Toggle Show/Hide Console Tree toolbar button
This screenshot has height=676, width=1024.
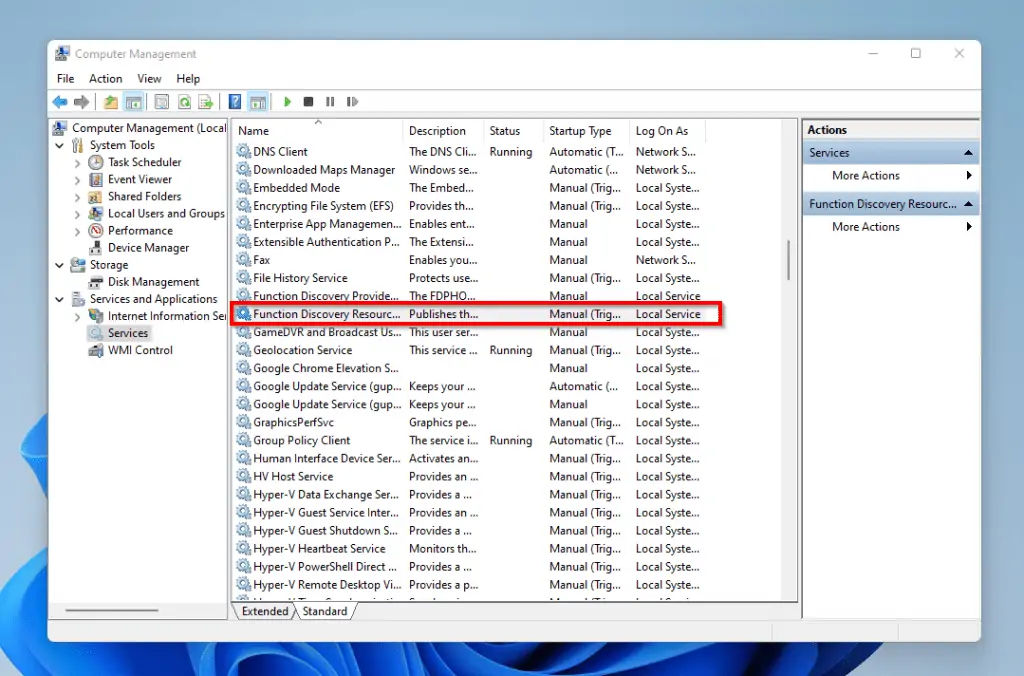click(x=133, y=102)
